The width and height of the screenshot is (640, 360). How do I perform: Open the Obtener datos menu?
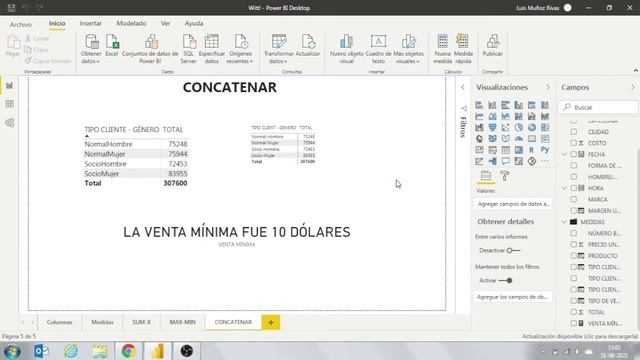(91, 49)
